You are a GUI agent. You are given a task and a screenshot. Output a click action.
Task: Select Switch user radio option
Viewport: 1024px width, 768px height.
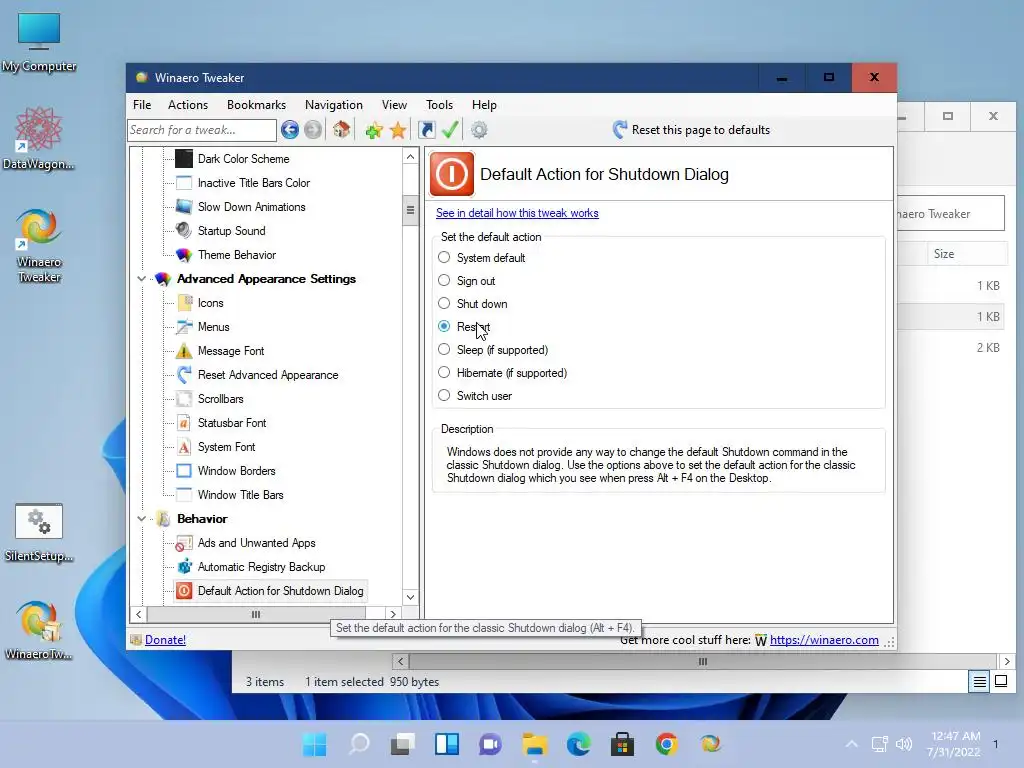pos(444,395)
